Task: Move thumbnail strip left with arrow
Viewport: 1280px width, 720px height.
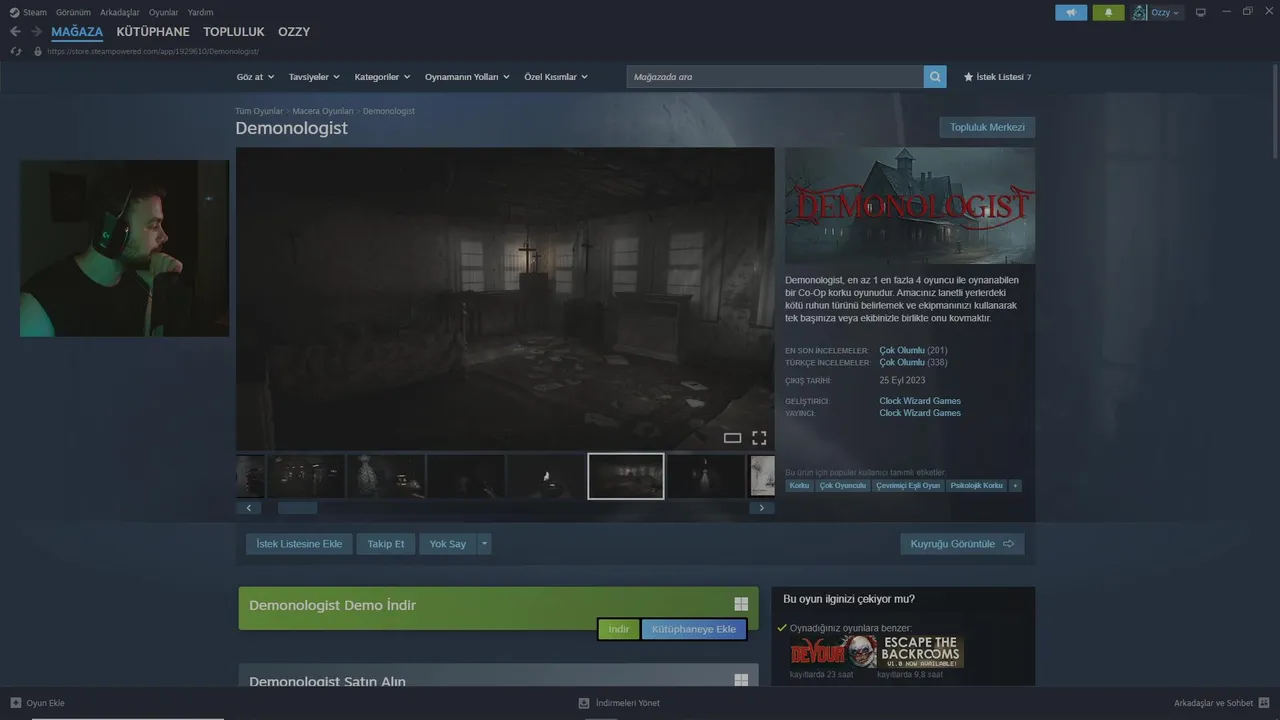Action: coord(249,508)
